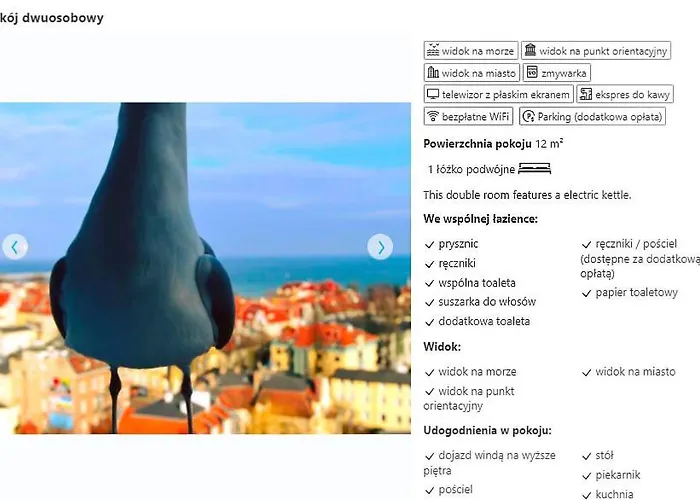Click the free WiFi icon
Image resolution: width=700 pixels, height=500 pixels.
pos(433,117)
